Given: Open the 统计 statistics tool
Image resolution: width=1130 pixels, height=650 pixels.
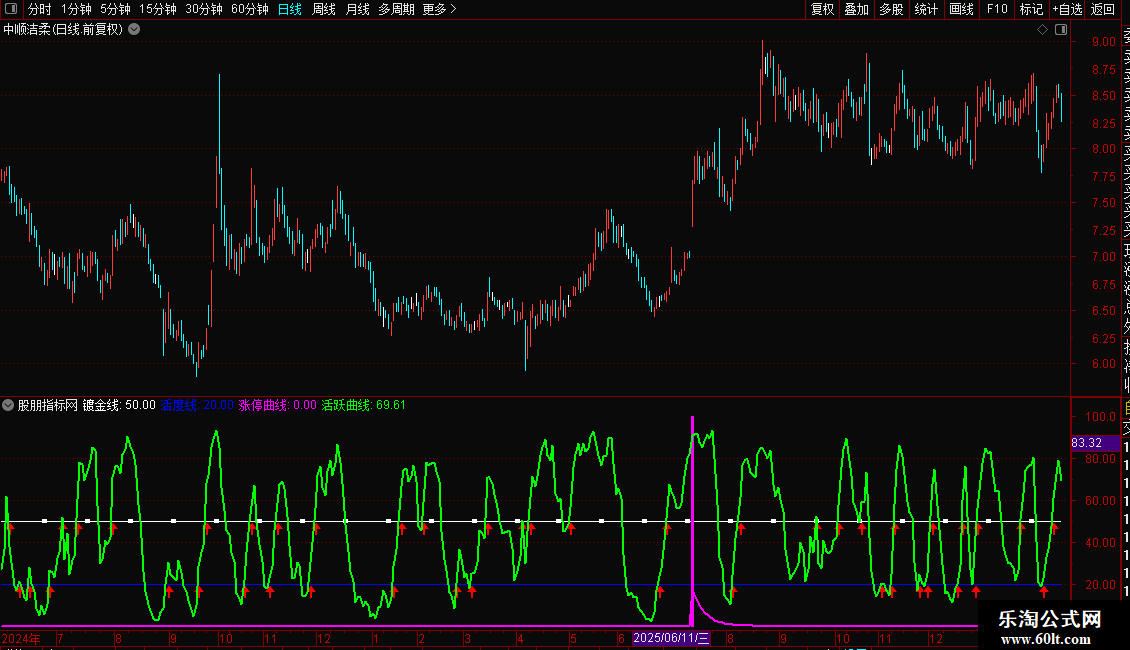Looking at the screenshot, I should (926, 9).
